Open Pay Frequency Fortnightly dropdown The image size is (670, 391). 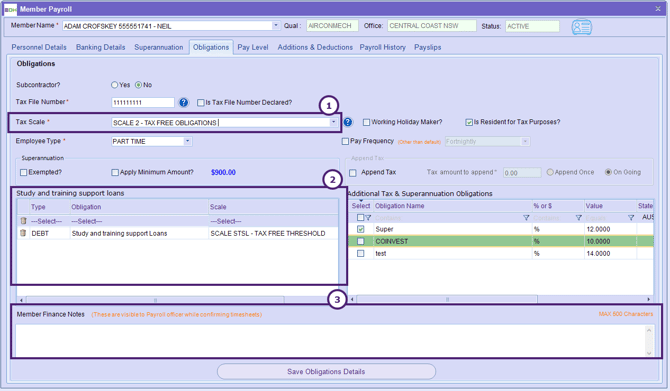coord(525,141)
